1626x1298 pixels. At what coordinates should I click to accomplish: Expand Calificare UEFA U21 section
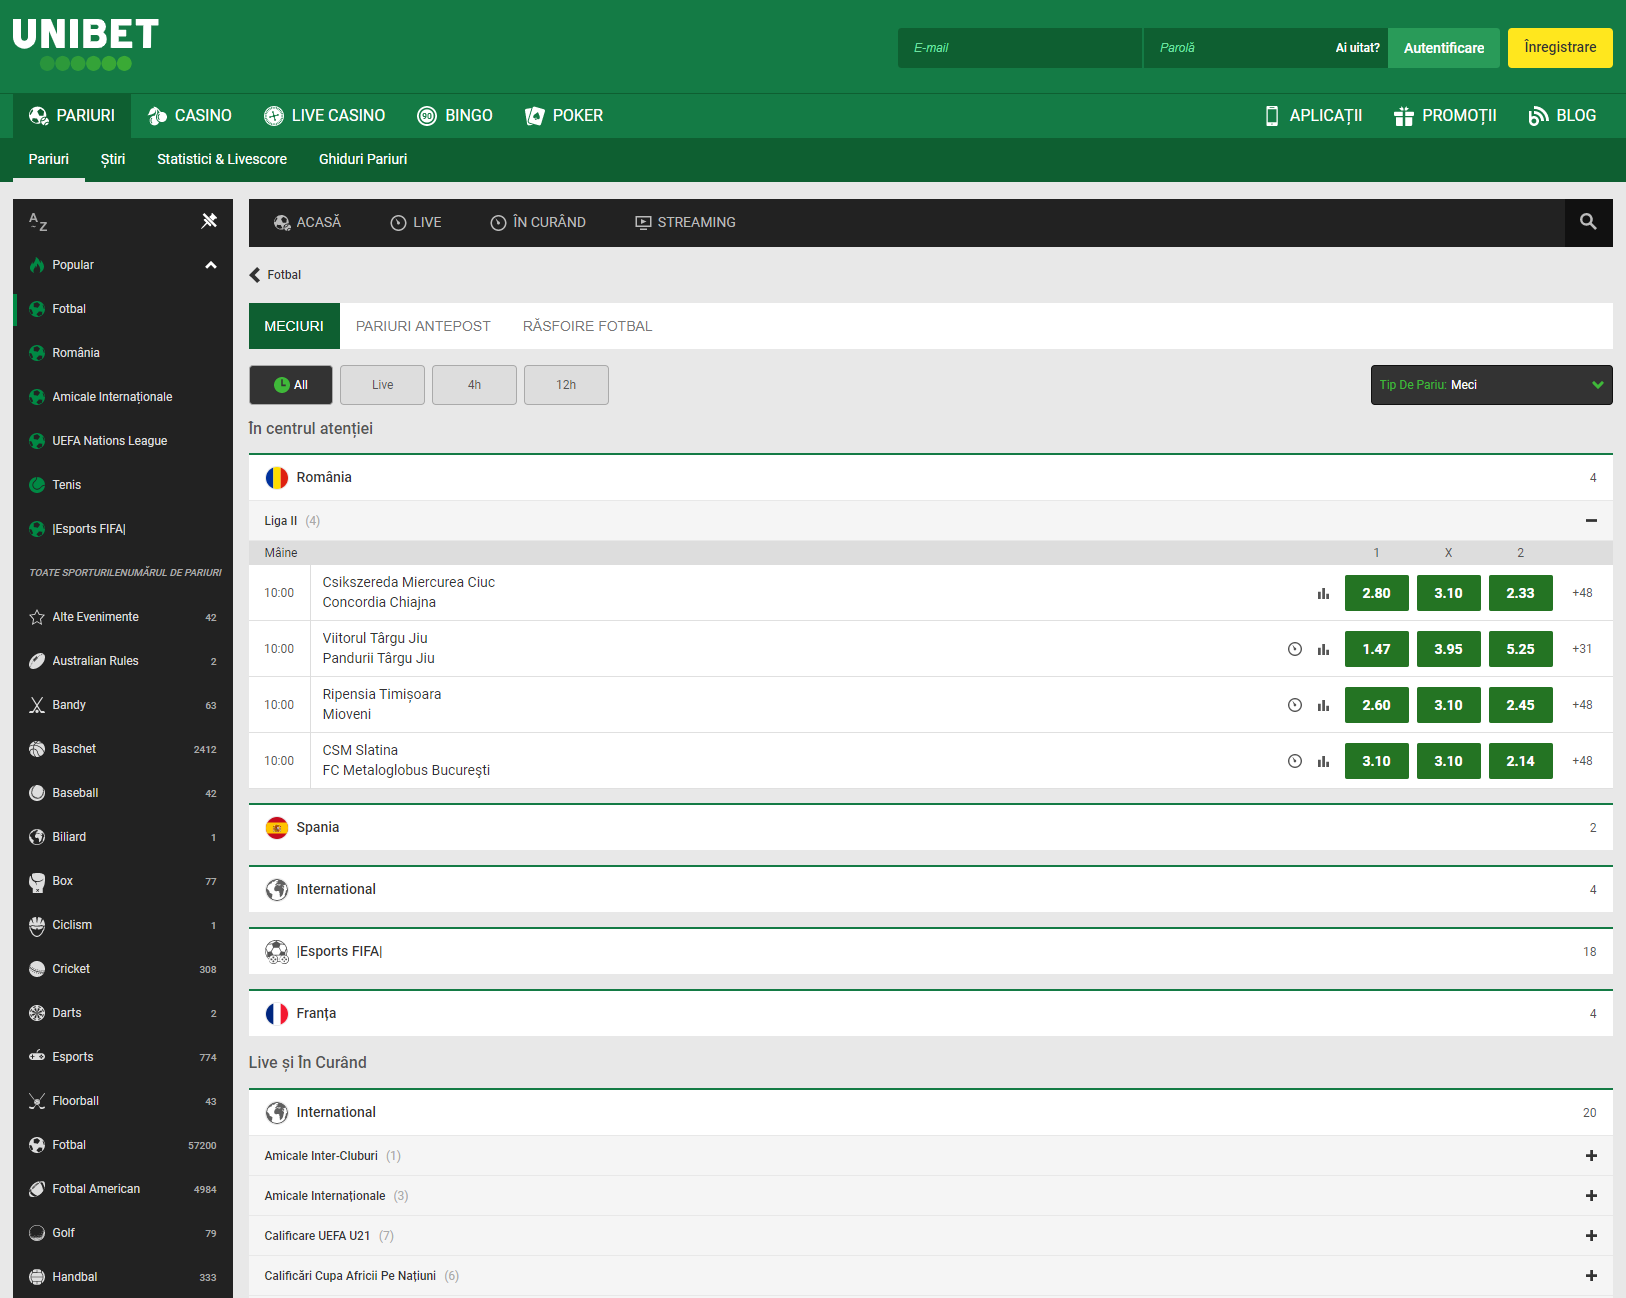1590,1236
